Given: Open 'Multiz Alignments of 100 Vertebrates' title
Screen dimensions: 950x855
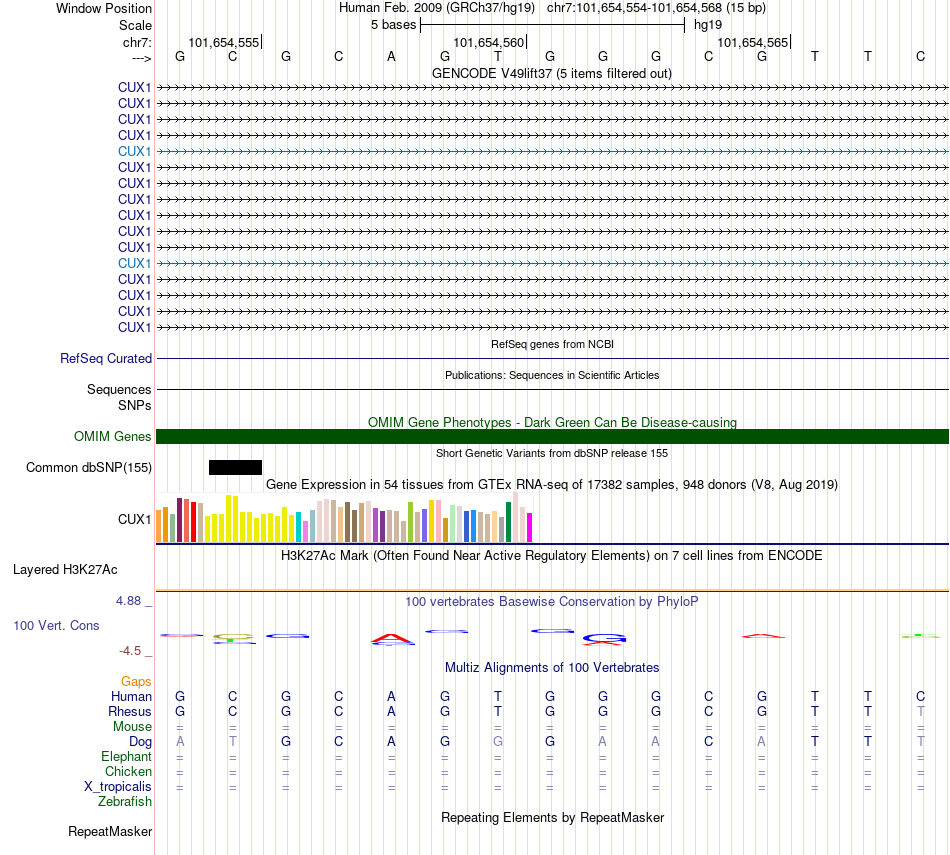Looking at the screenshot, I should tap(552, 668).
